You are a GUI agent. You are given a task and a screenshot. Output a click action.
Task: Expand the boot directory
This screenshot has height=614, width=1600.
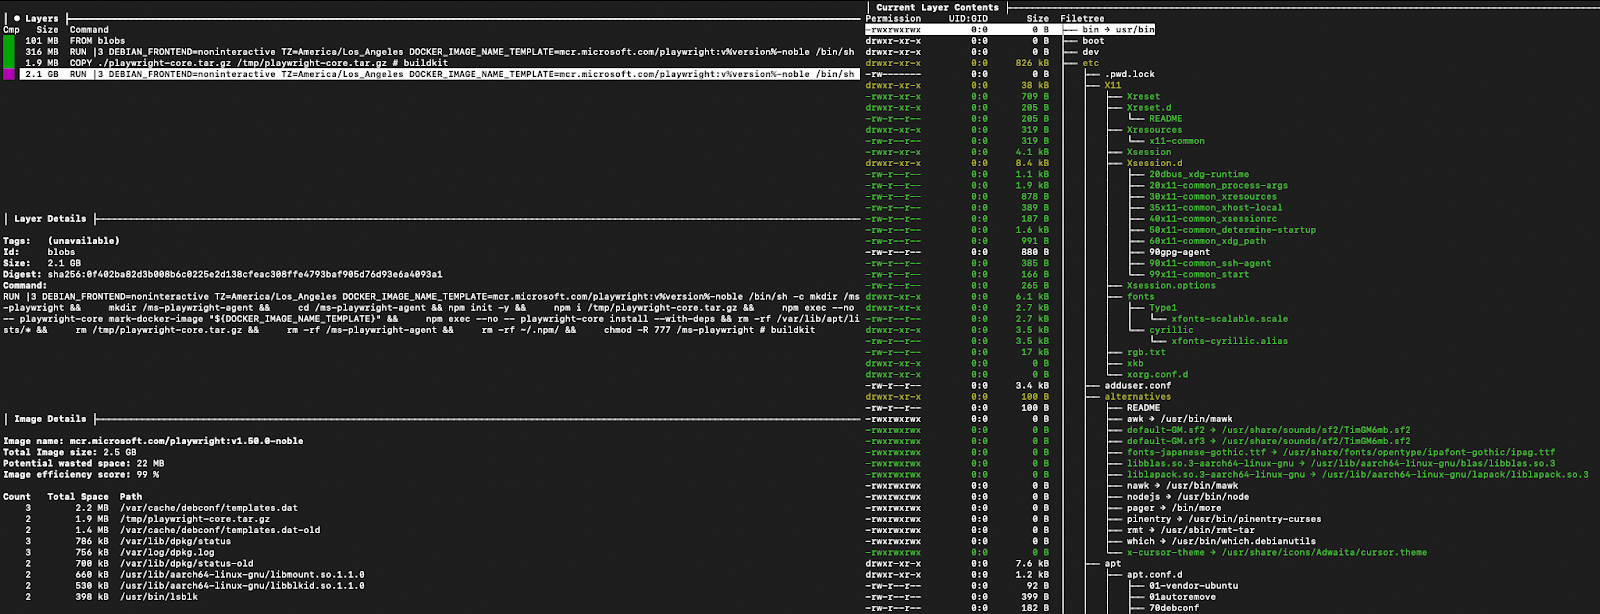tap(1093, 41)
